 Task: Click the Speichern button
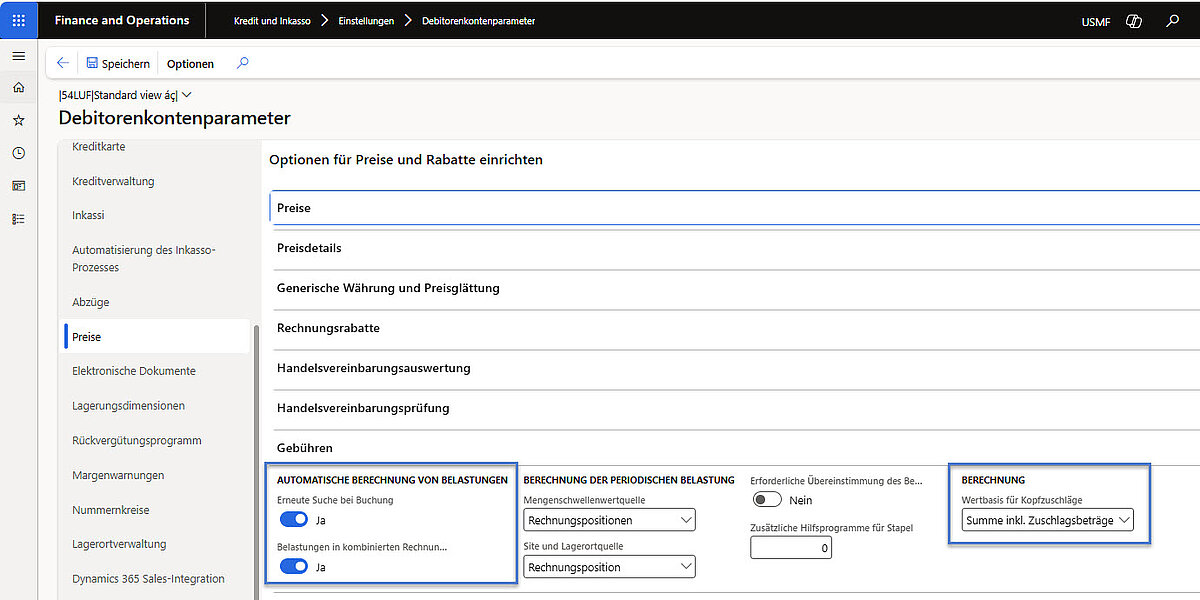pos(118,64)
